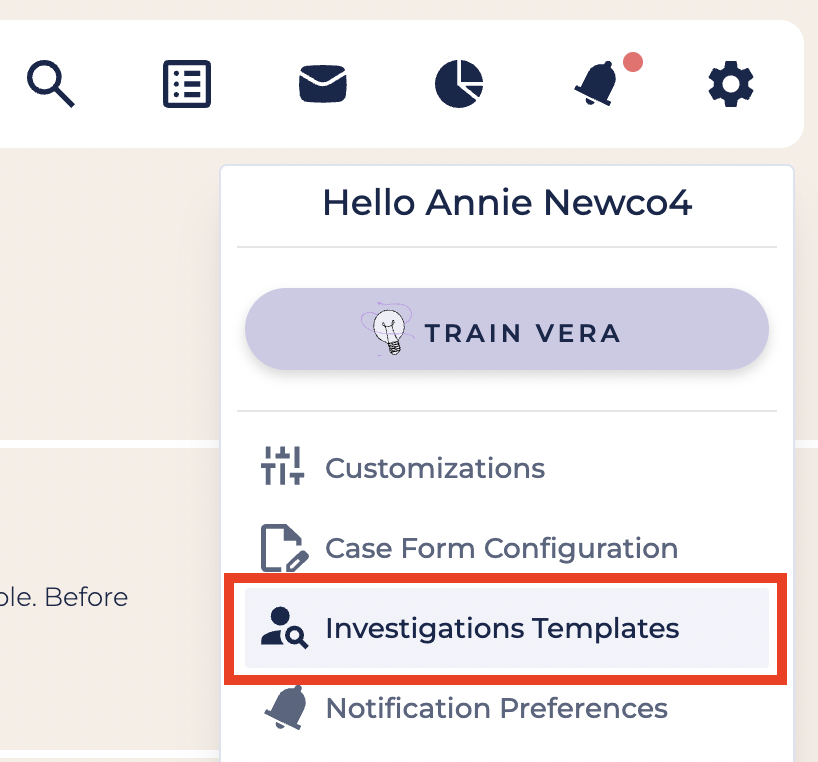Open the gear settings icon
Viewport: 818px width, 762px height.
pyautogui.click(x=731, y=84)
